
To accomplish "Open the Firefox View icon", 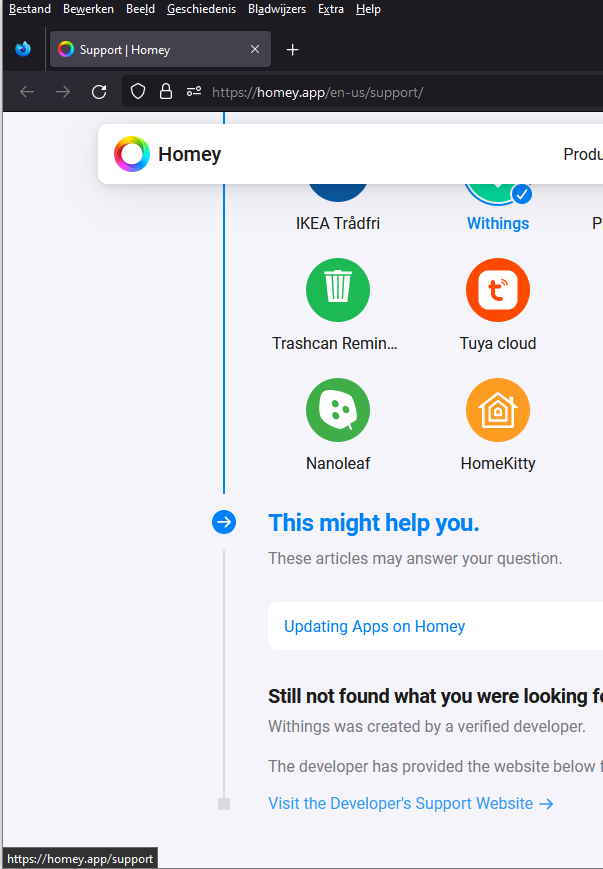I will click(x=23, y=49).
